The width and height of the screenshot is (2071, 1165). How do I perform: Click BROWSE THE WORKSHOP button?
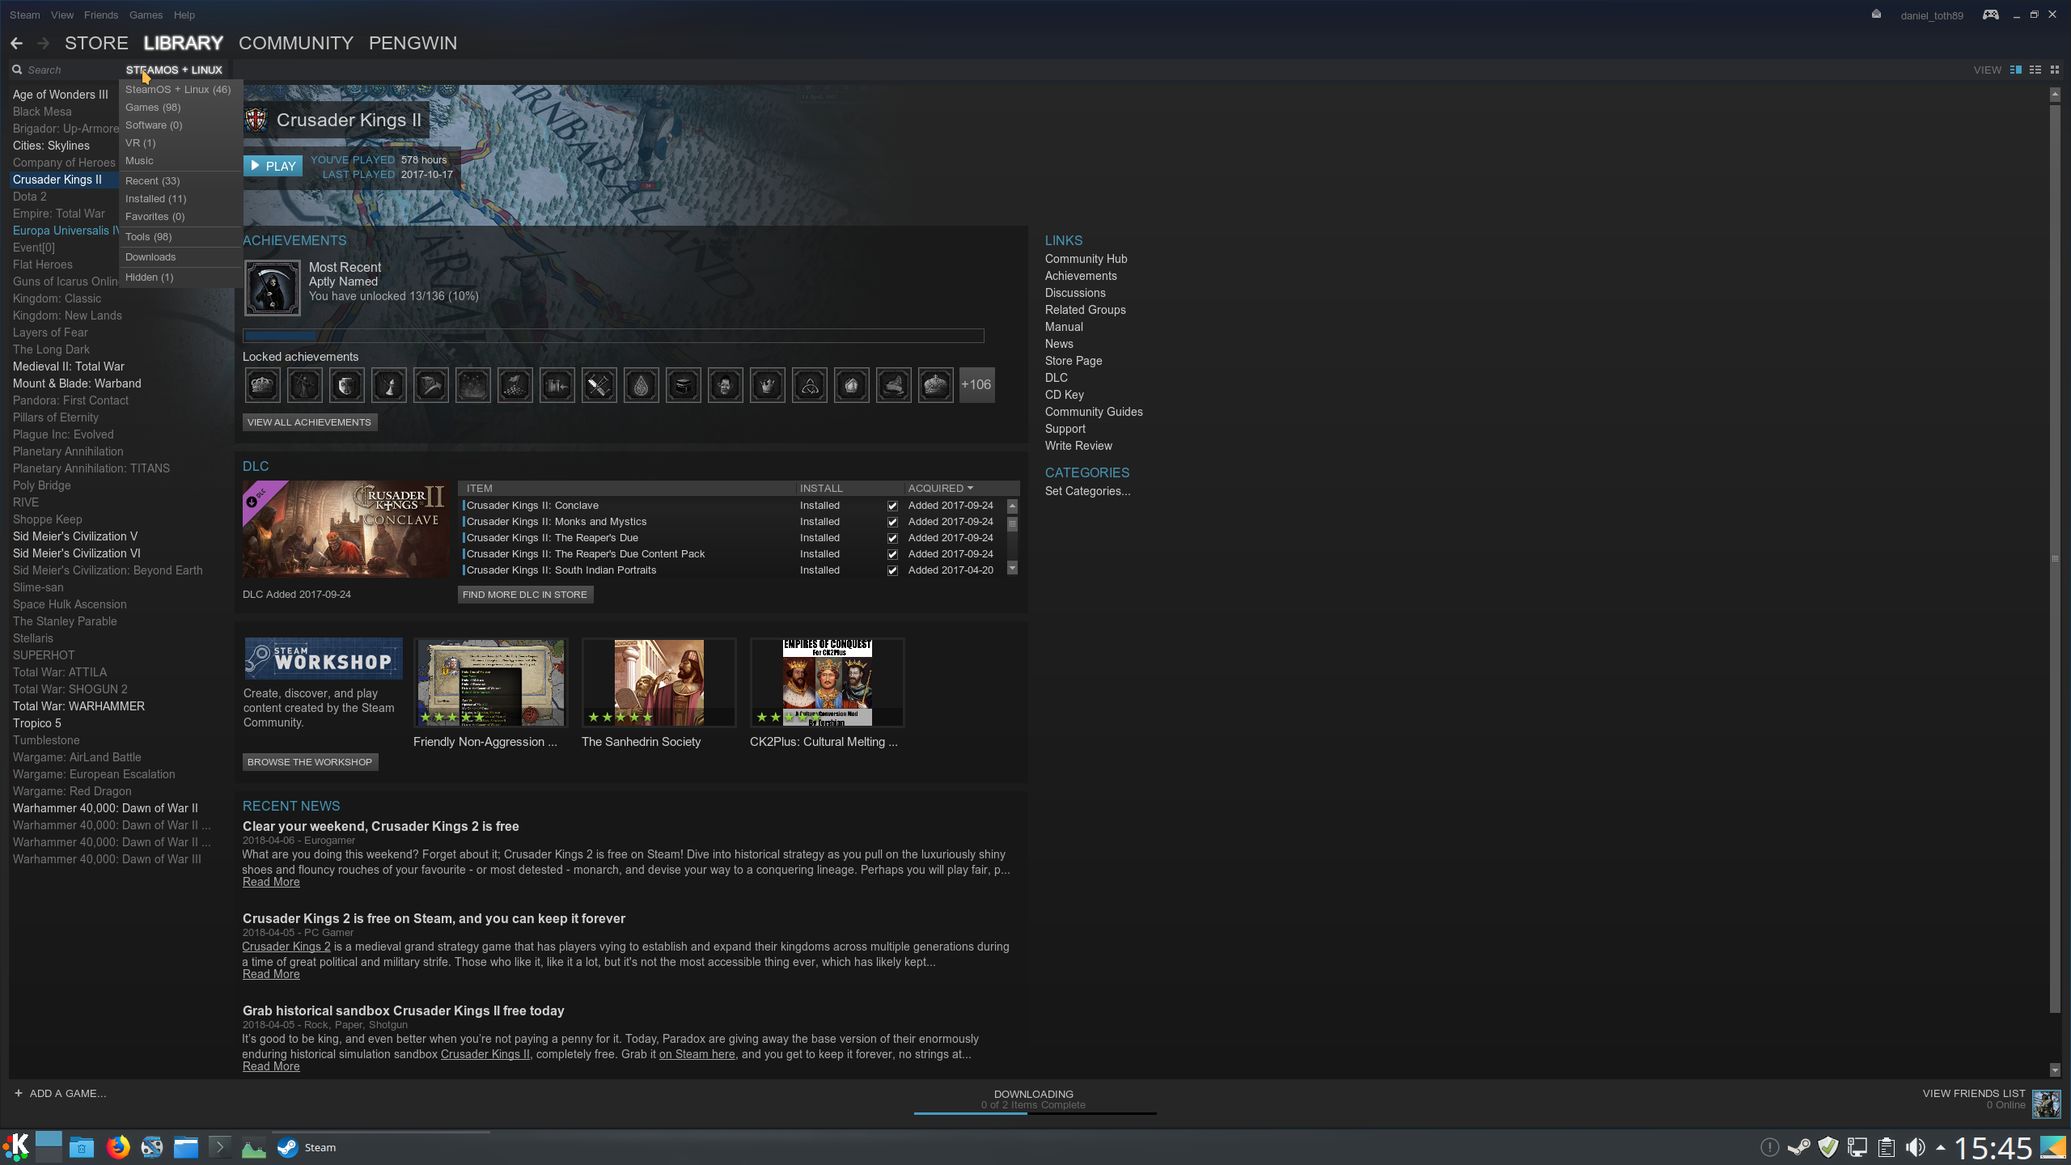coord(310,762)
